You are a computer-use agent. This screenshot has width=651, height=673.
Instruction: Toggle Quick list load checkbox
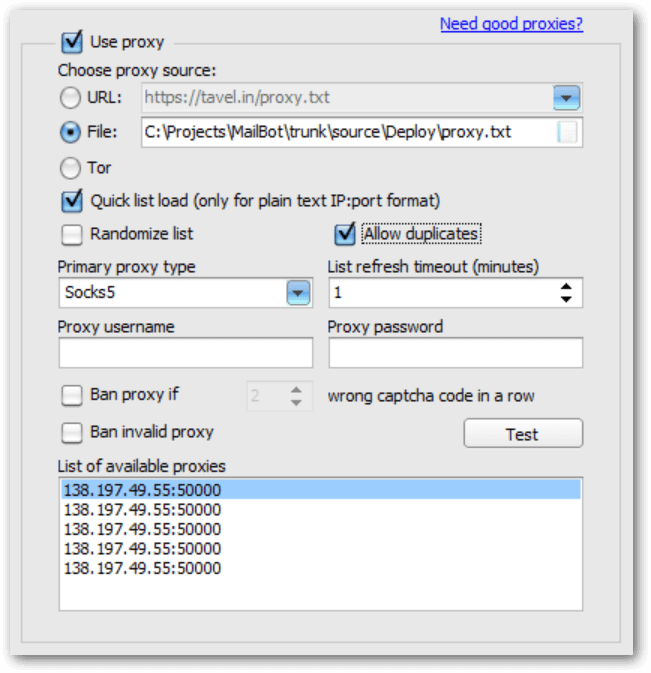coord(72,201)
